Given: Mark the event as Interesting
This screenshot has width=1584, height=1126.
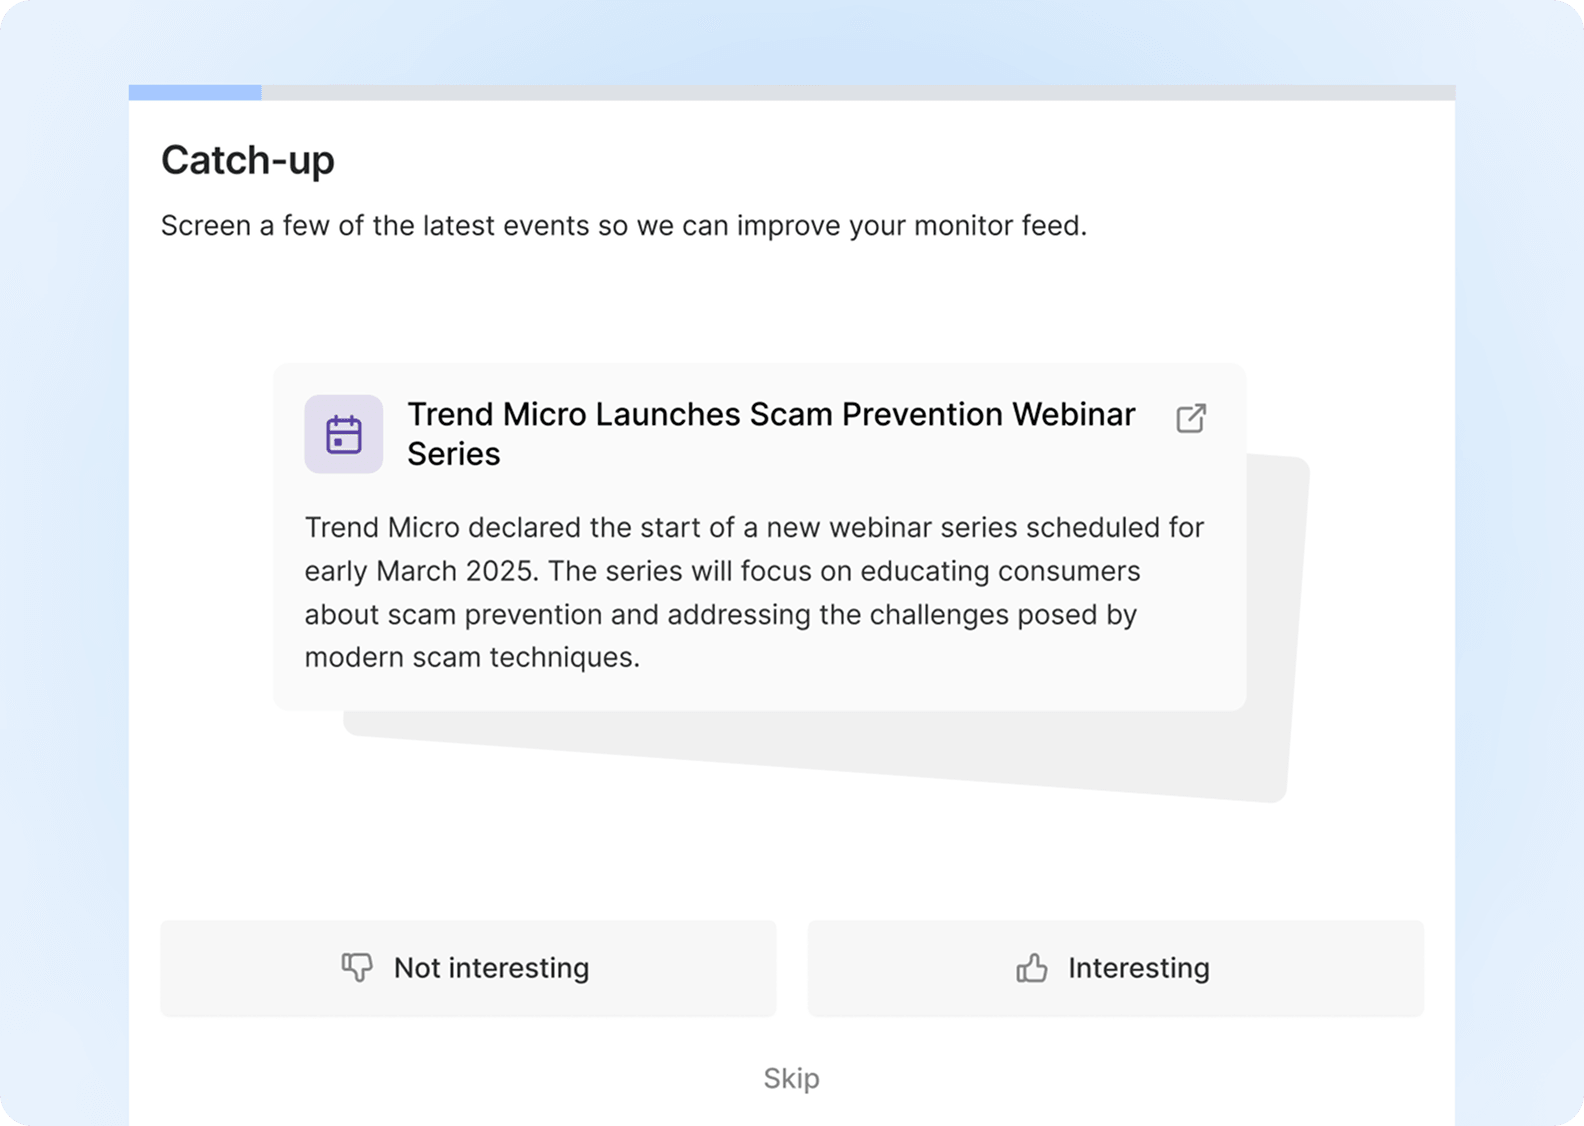Looking at the screenshot, I should tap(1115, 968).
